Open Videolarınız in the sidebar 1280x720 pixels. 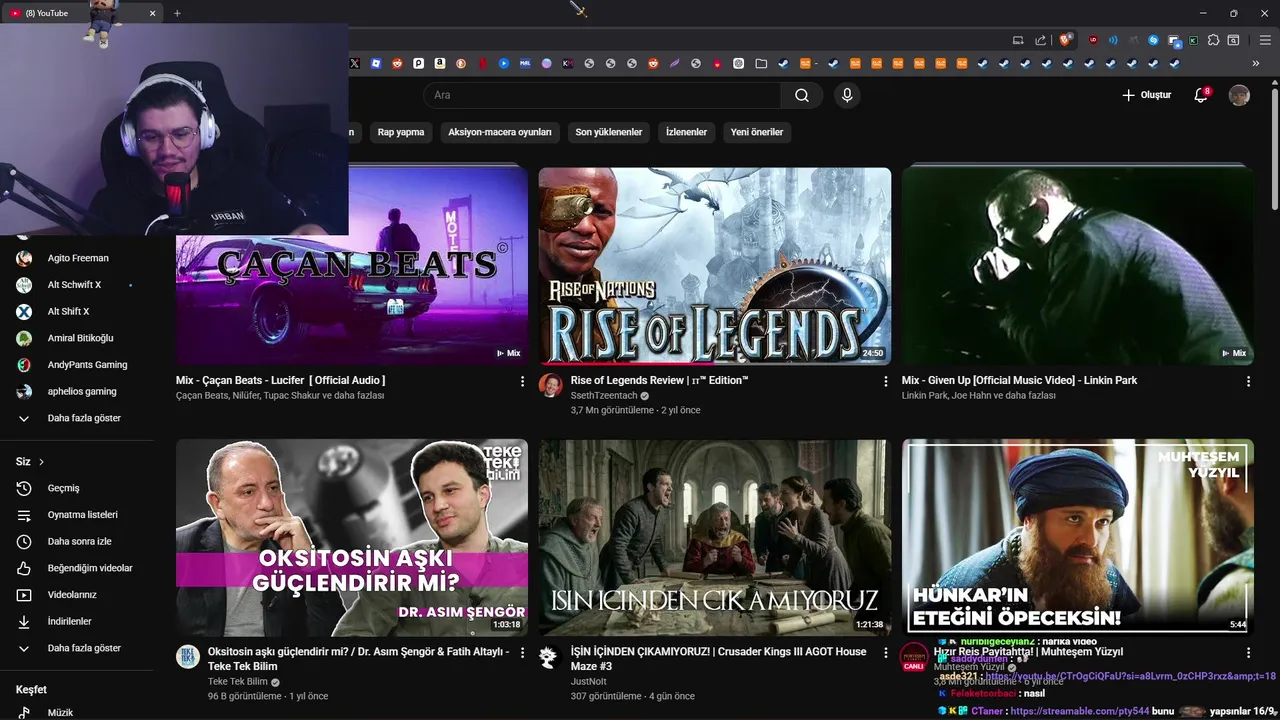coord(77,595)
